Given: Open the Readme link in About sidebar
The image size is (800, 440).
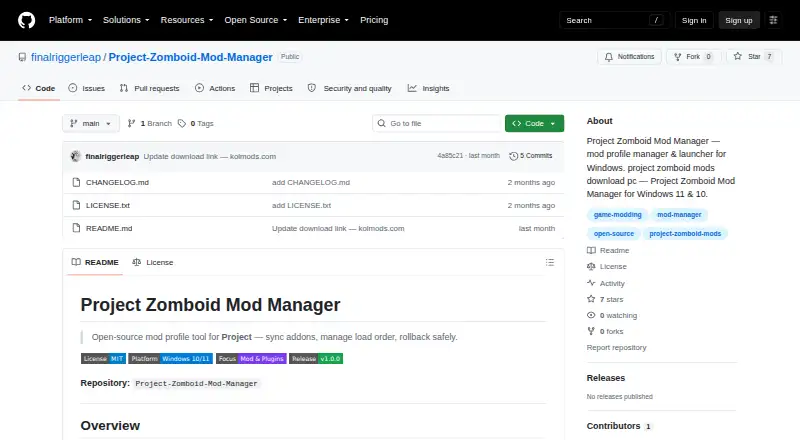Looking at the screenshot, I should (x=608, y=251).
